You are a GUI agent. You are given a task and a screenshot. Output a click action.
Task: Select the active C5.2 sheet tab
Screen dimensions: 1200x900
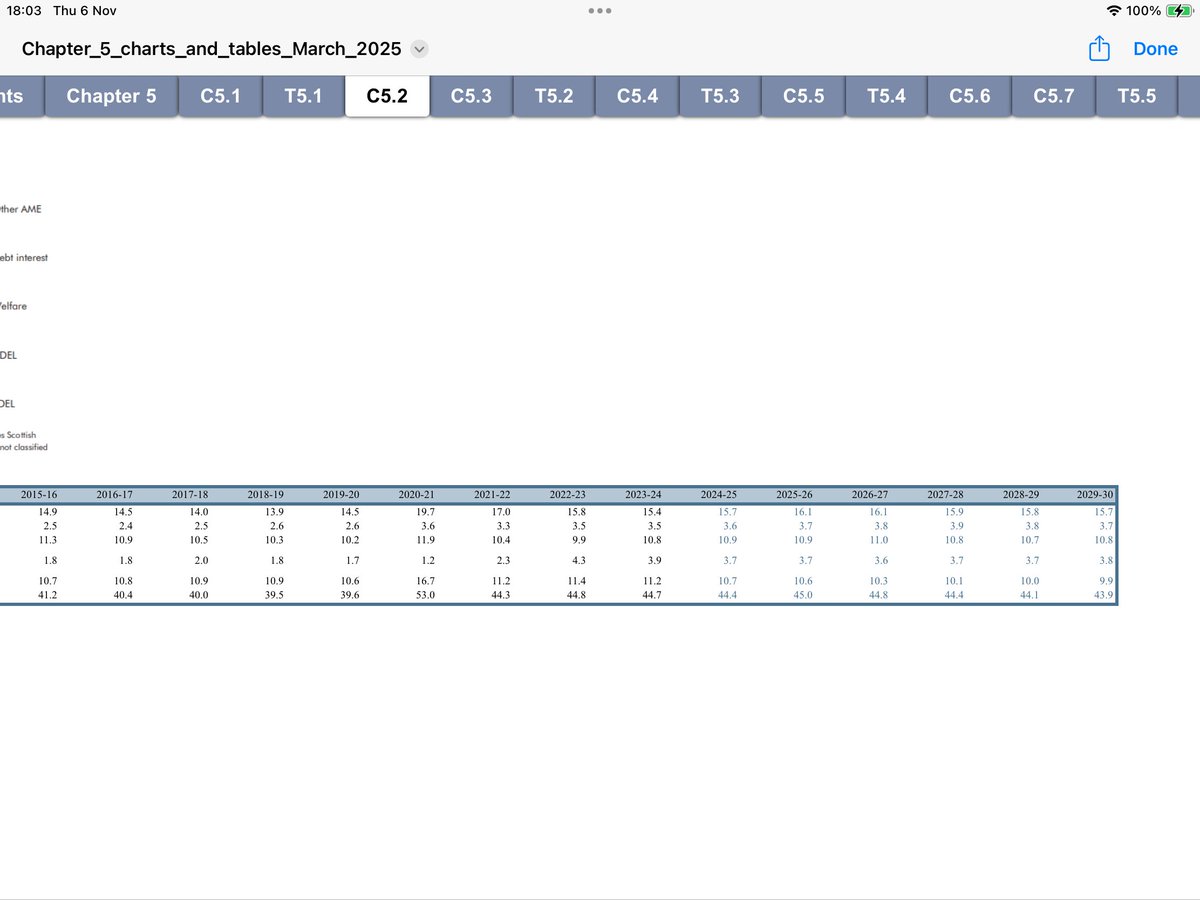point(387,96)
